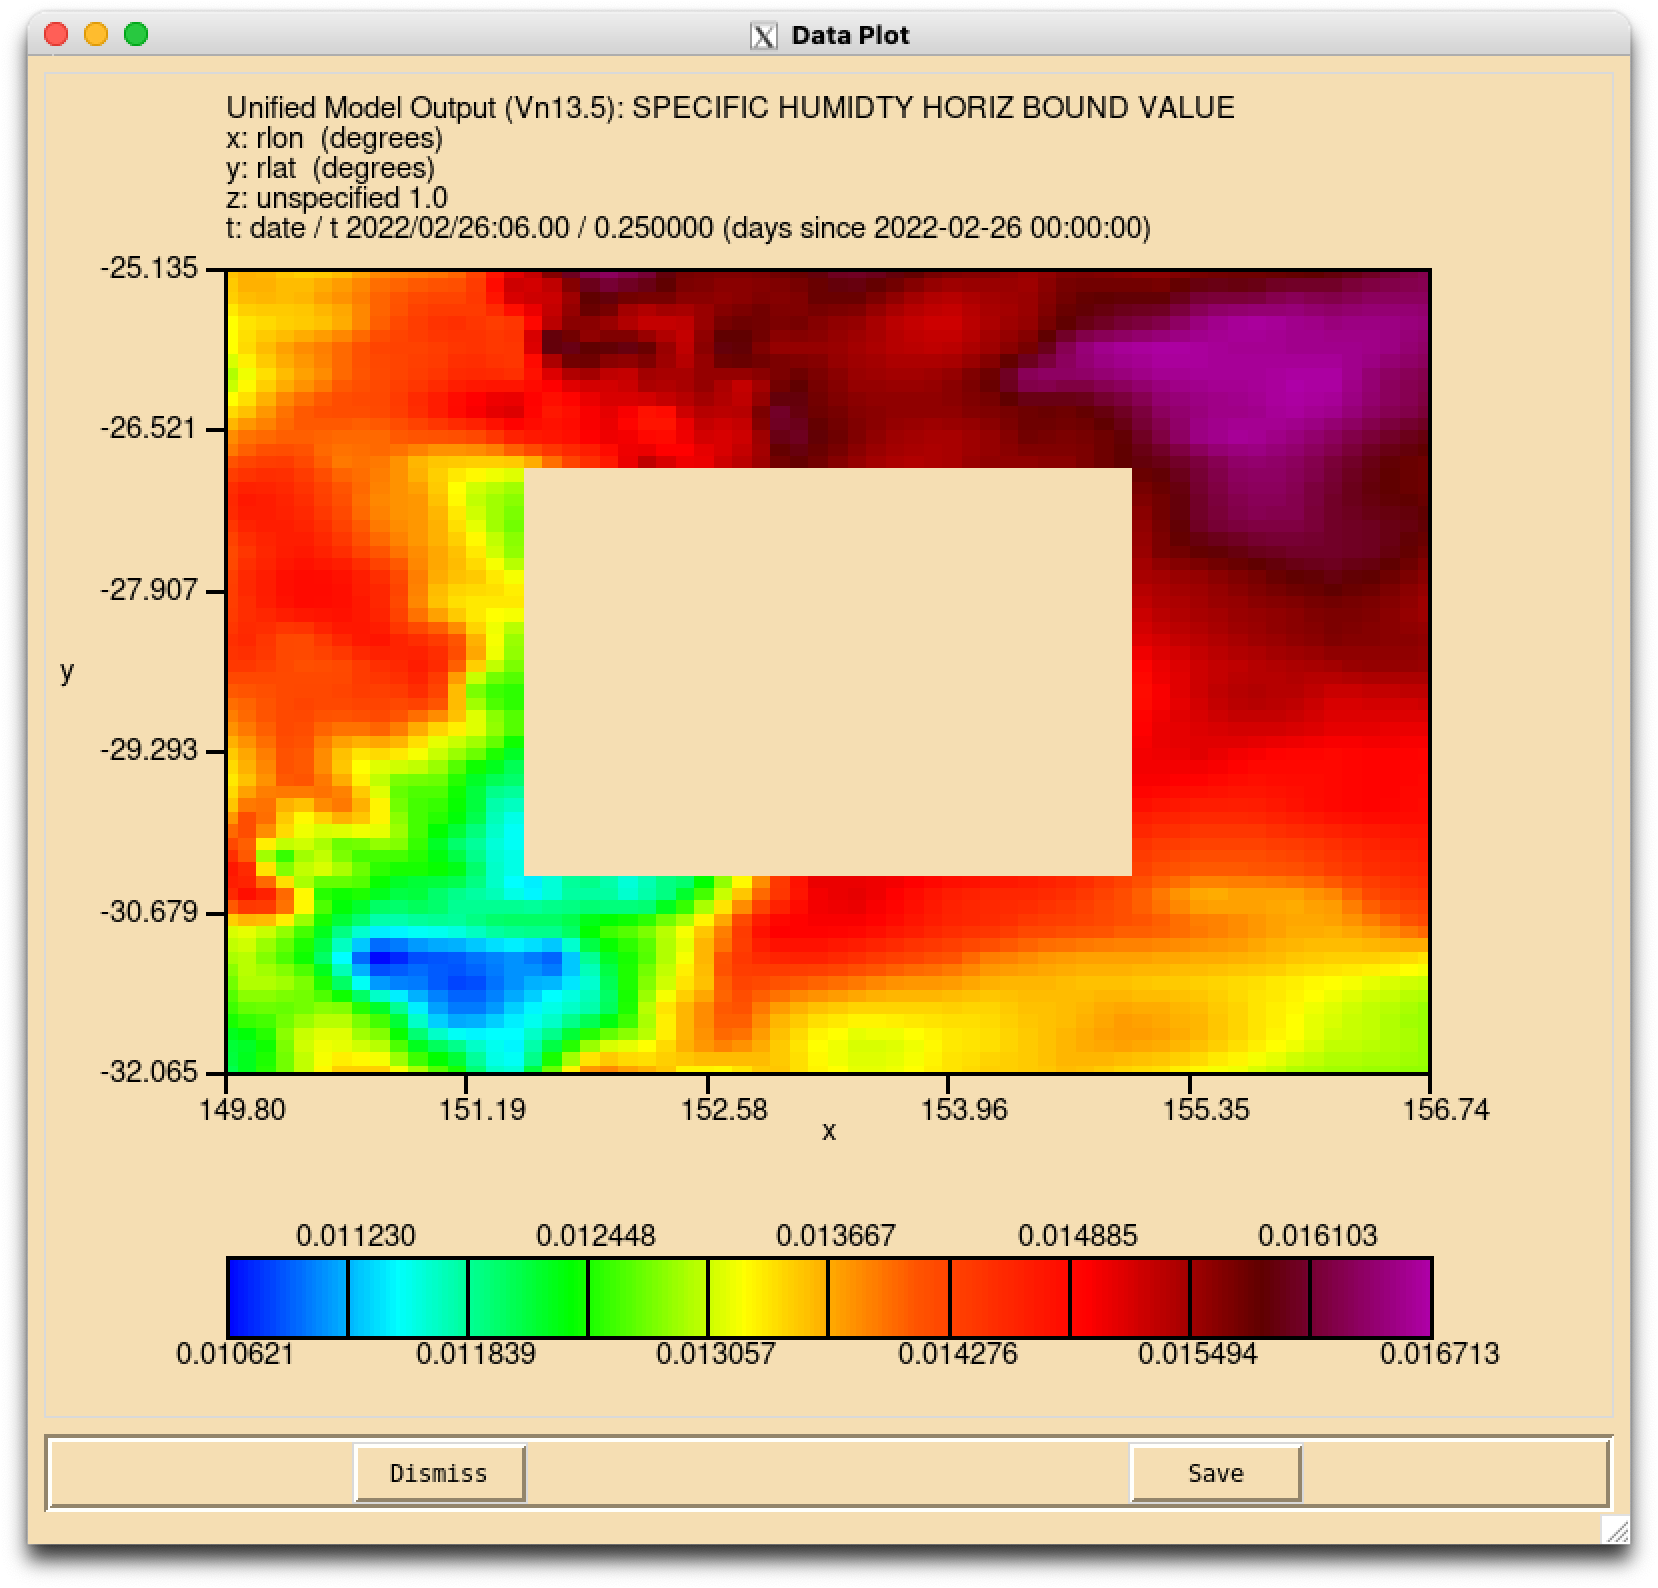Click the colour bar value 0.011230

356,1236
